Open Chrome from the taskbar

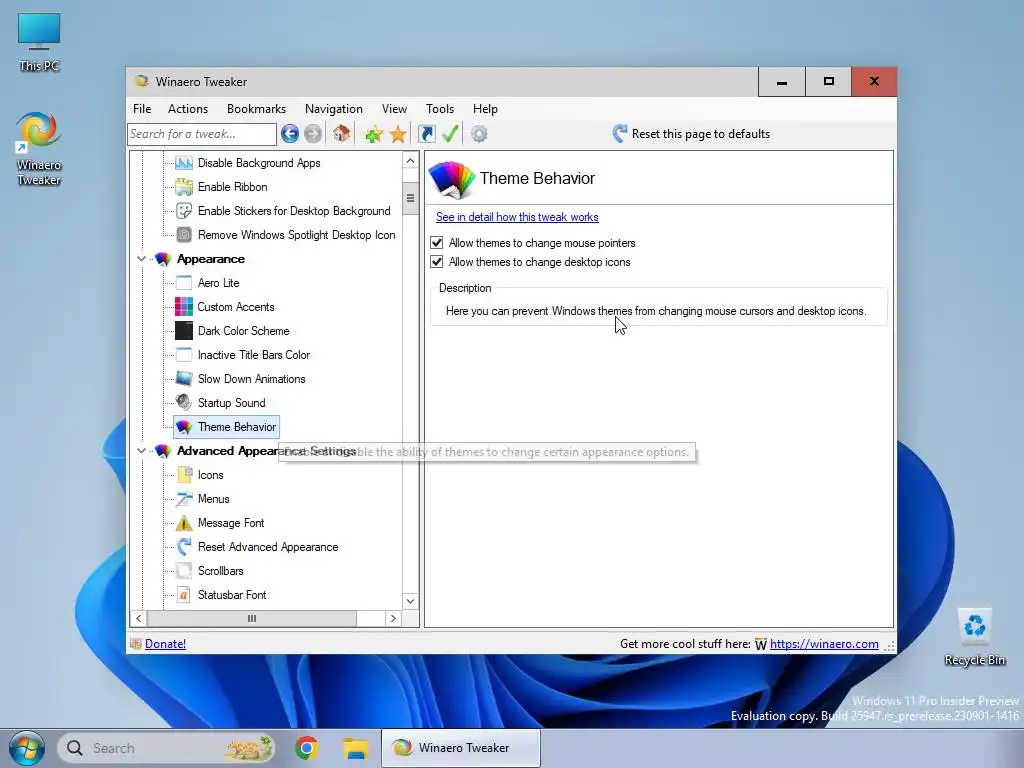(x=306, y=748)
